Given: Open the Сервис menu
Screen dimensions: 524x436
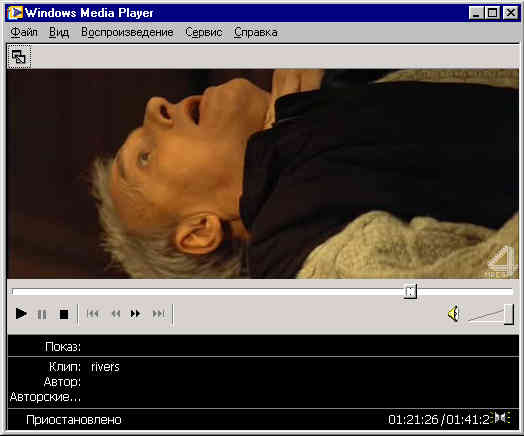Looking at the screenshot, I should click(204, 32).
